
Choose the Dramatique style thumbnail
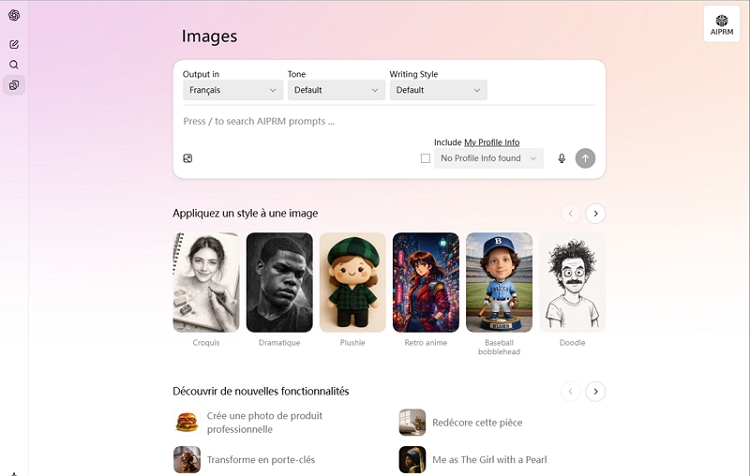click(279, 282)
